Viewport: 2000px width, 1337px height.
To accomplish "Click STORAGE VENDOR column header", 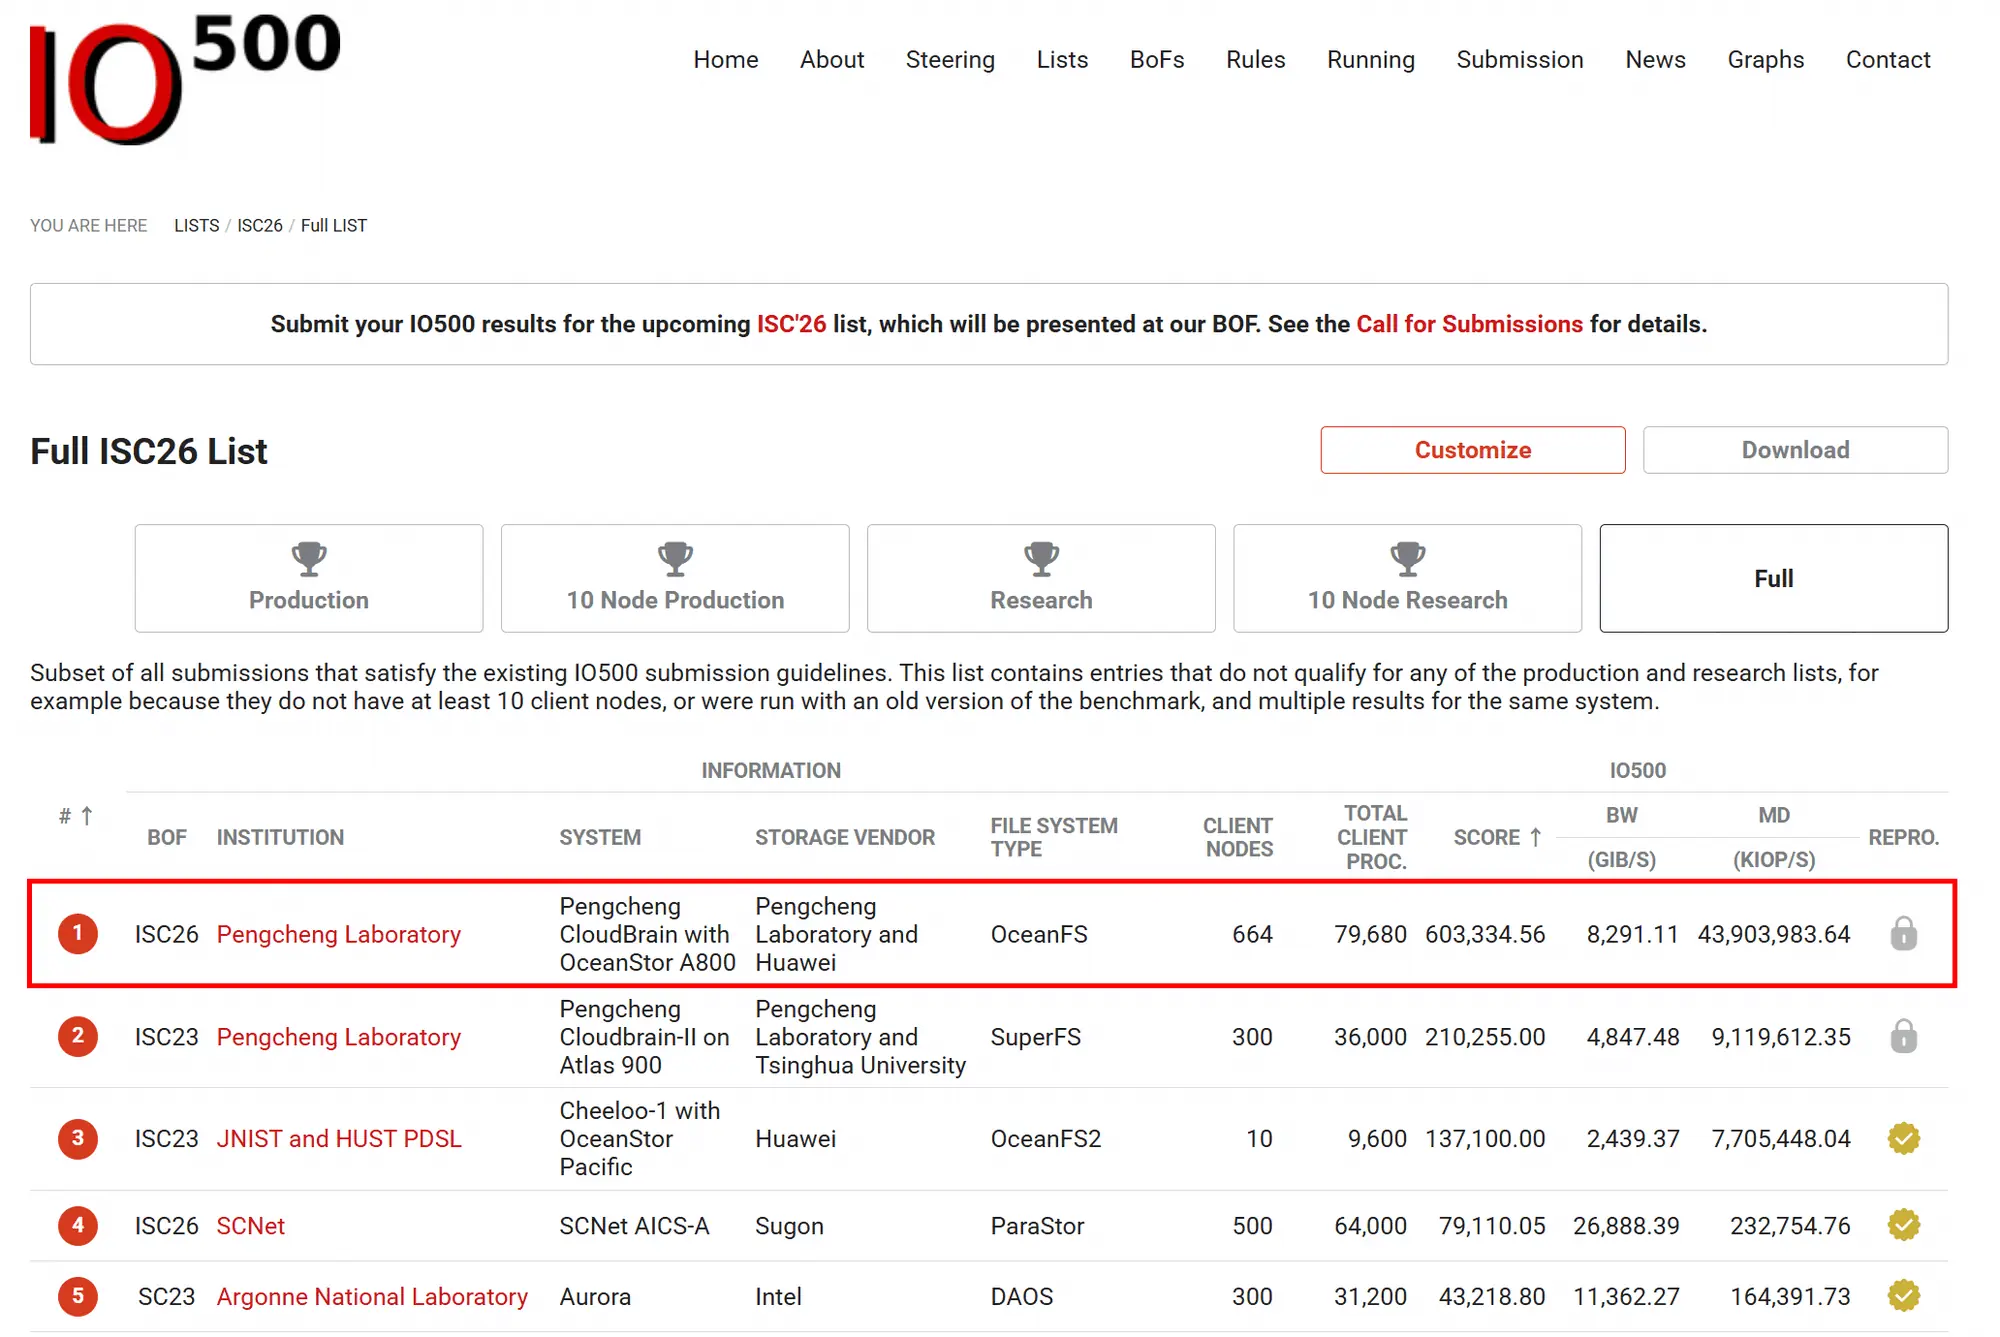I will (x=845, y=837).
